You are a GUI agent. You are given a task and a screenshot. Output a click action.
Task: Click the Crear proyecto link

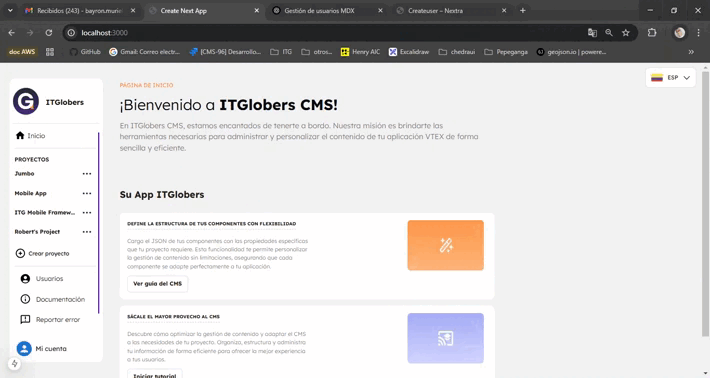tap(49, 254)
